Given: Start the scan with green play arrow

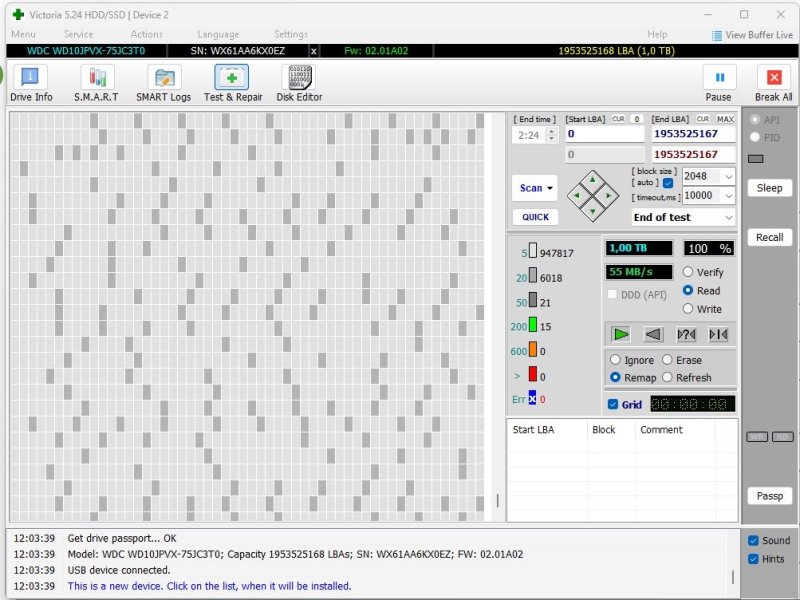Looking at the screenshot, I should [622, 334].
